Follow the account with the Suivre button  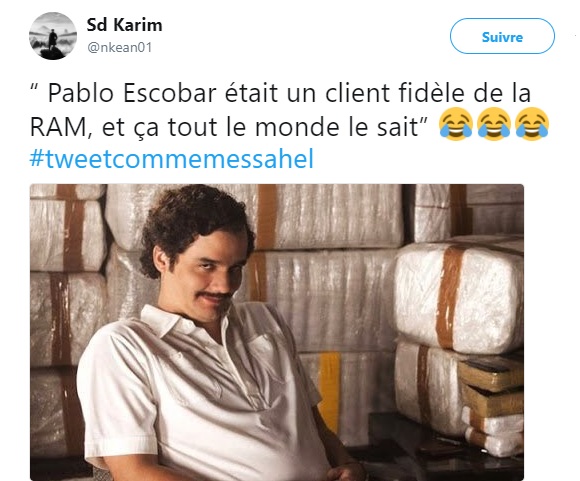[x=502, y=36]
